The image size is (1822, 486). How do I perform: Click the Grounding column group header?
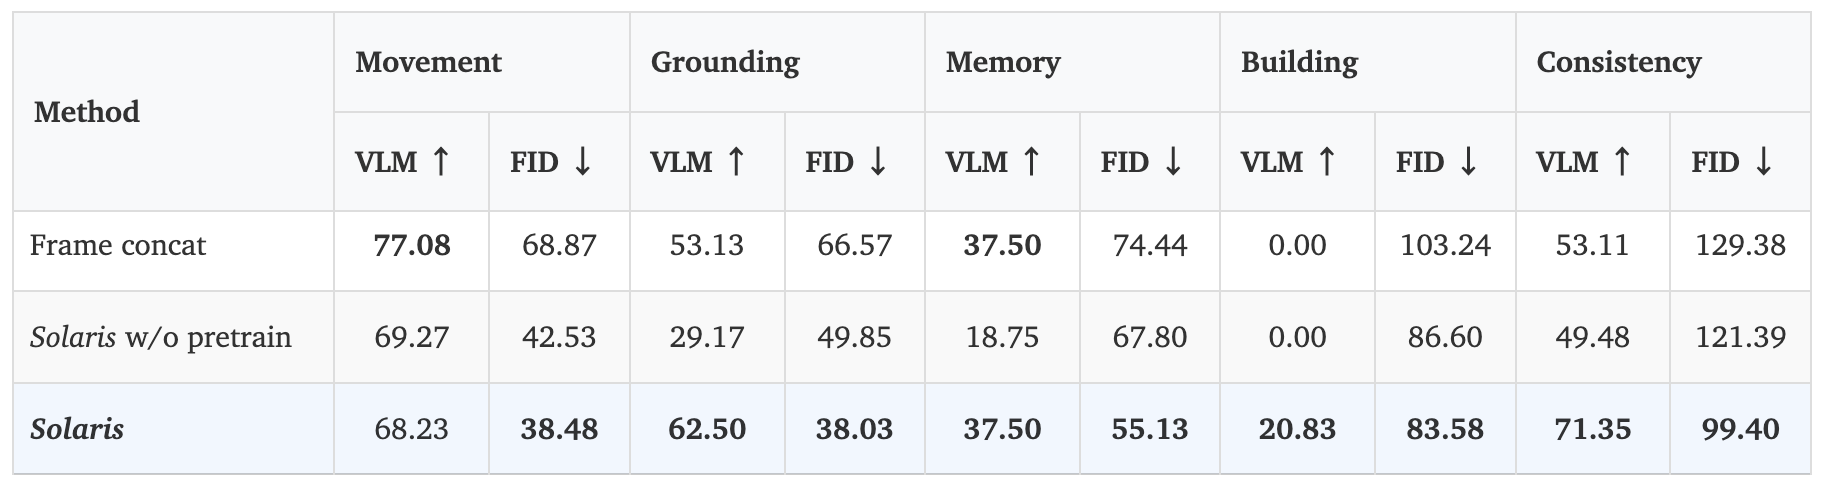pos(725,62)
